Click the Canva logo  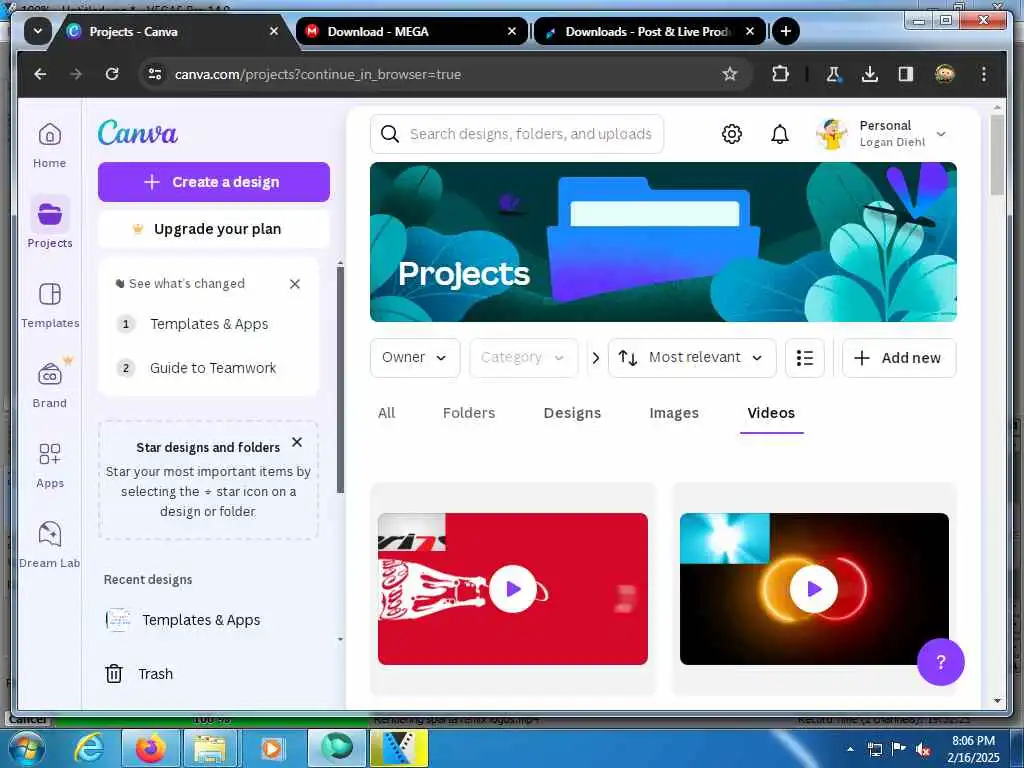138,133
